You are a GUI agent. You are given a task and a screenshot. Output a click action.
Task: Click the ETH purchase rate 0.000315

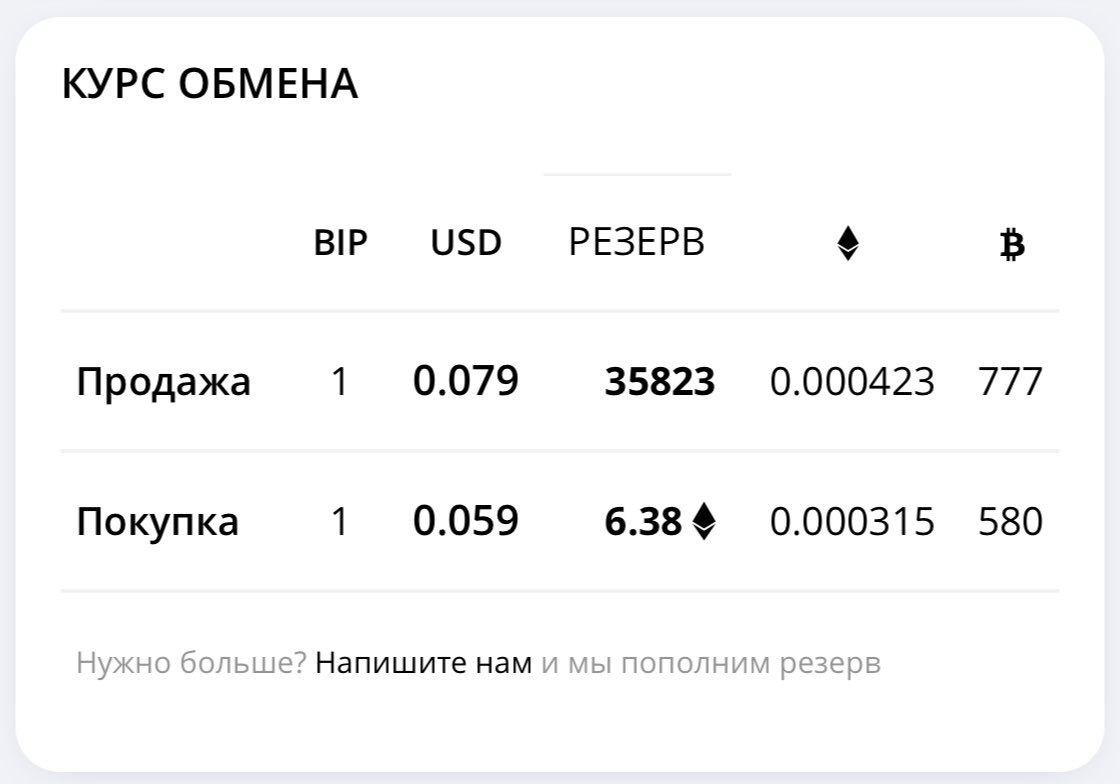(852, 521)
